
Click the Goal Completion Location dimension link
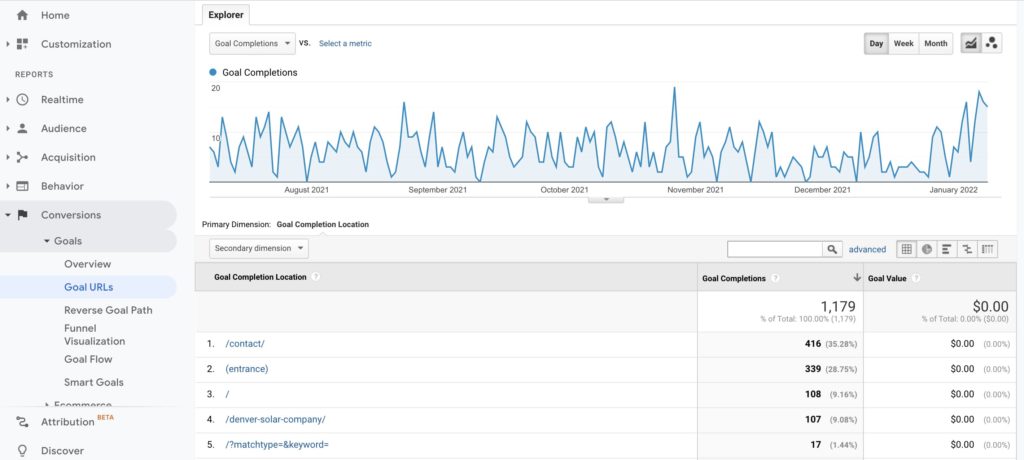coord(323,224)
